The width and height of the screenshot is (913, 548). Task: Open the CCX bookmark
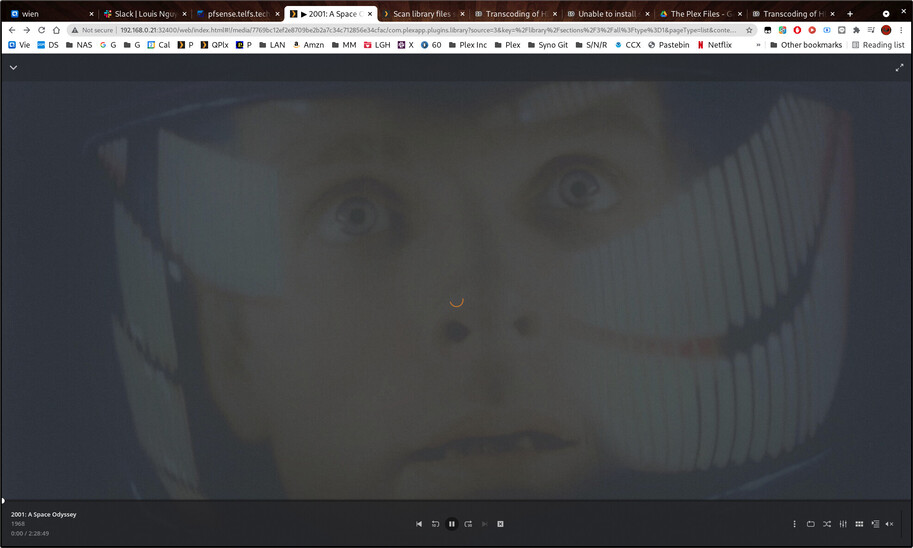(628, 44)
